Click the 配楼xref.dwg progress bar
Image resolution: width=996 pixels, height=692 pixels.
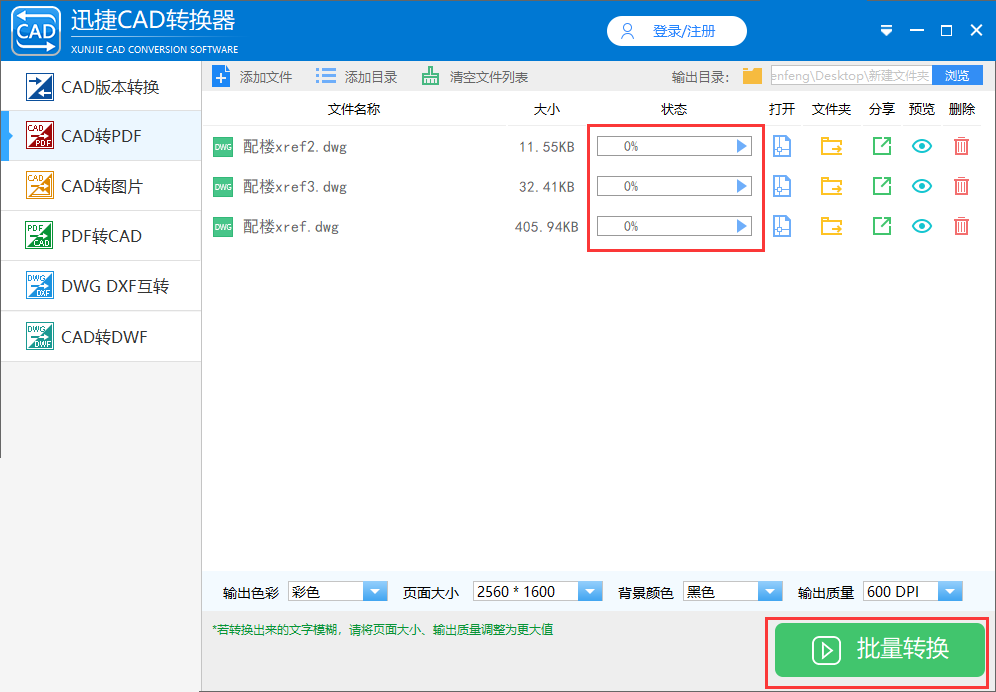point(674,226)
